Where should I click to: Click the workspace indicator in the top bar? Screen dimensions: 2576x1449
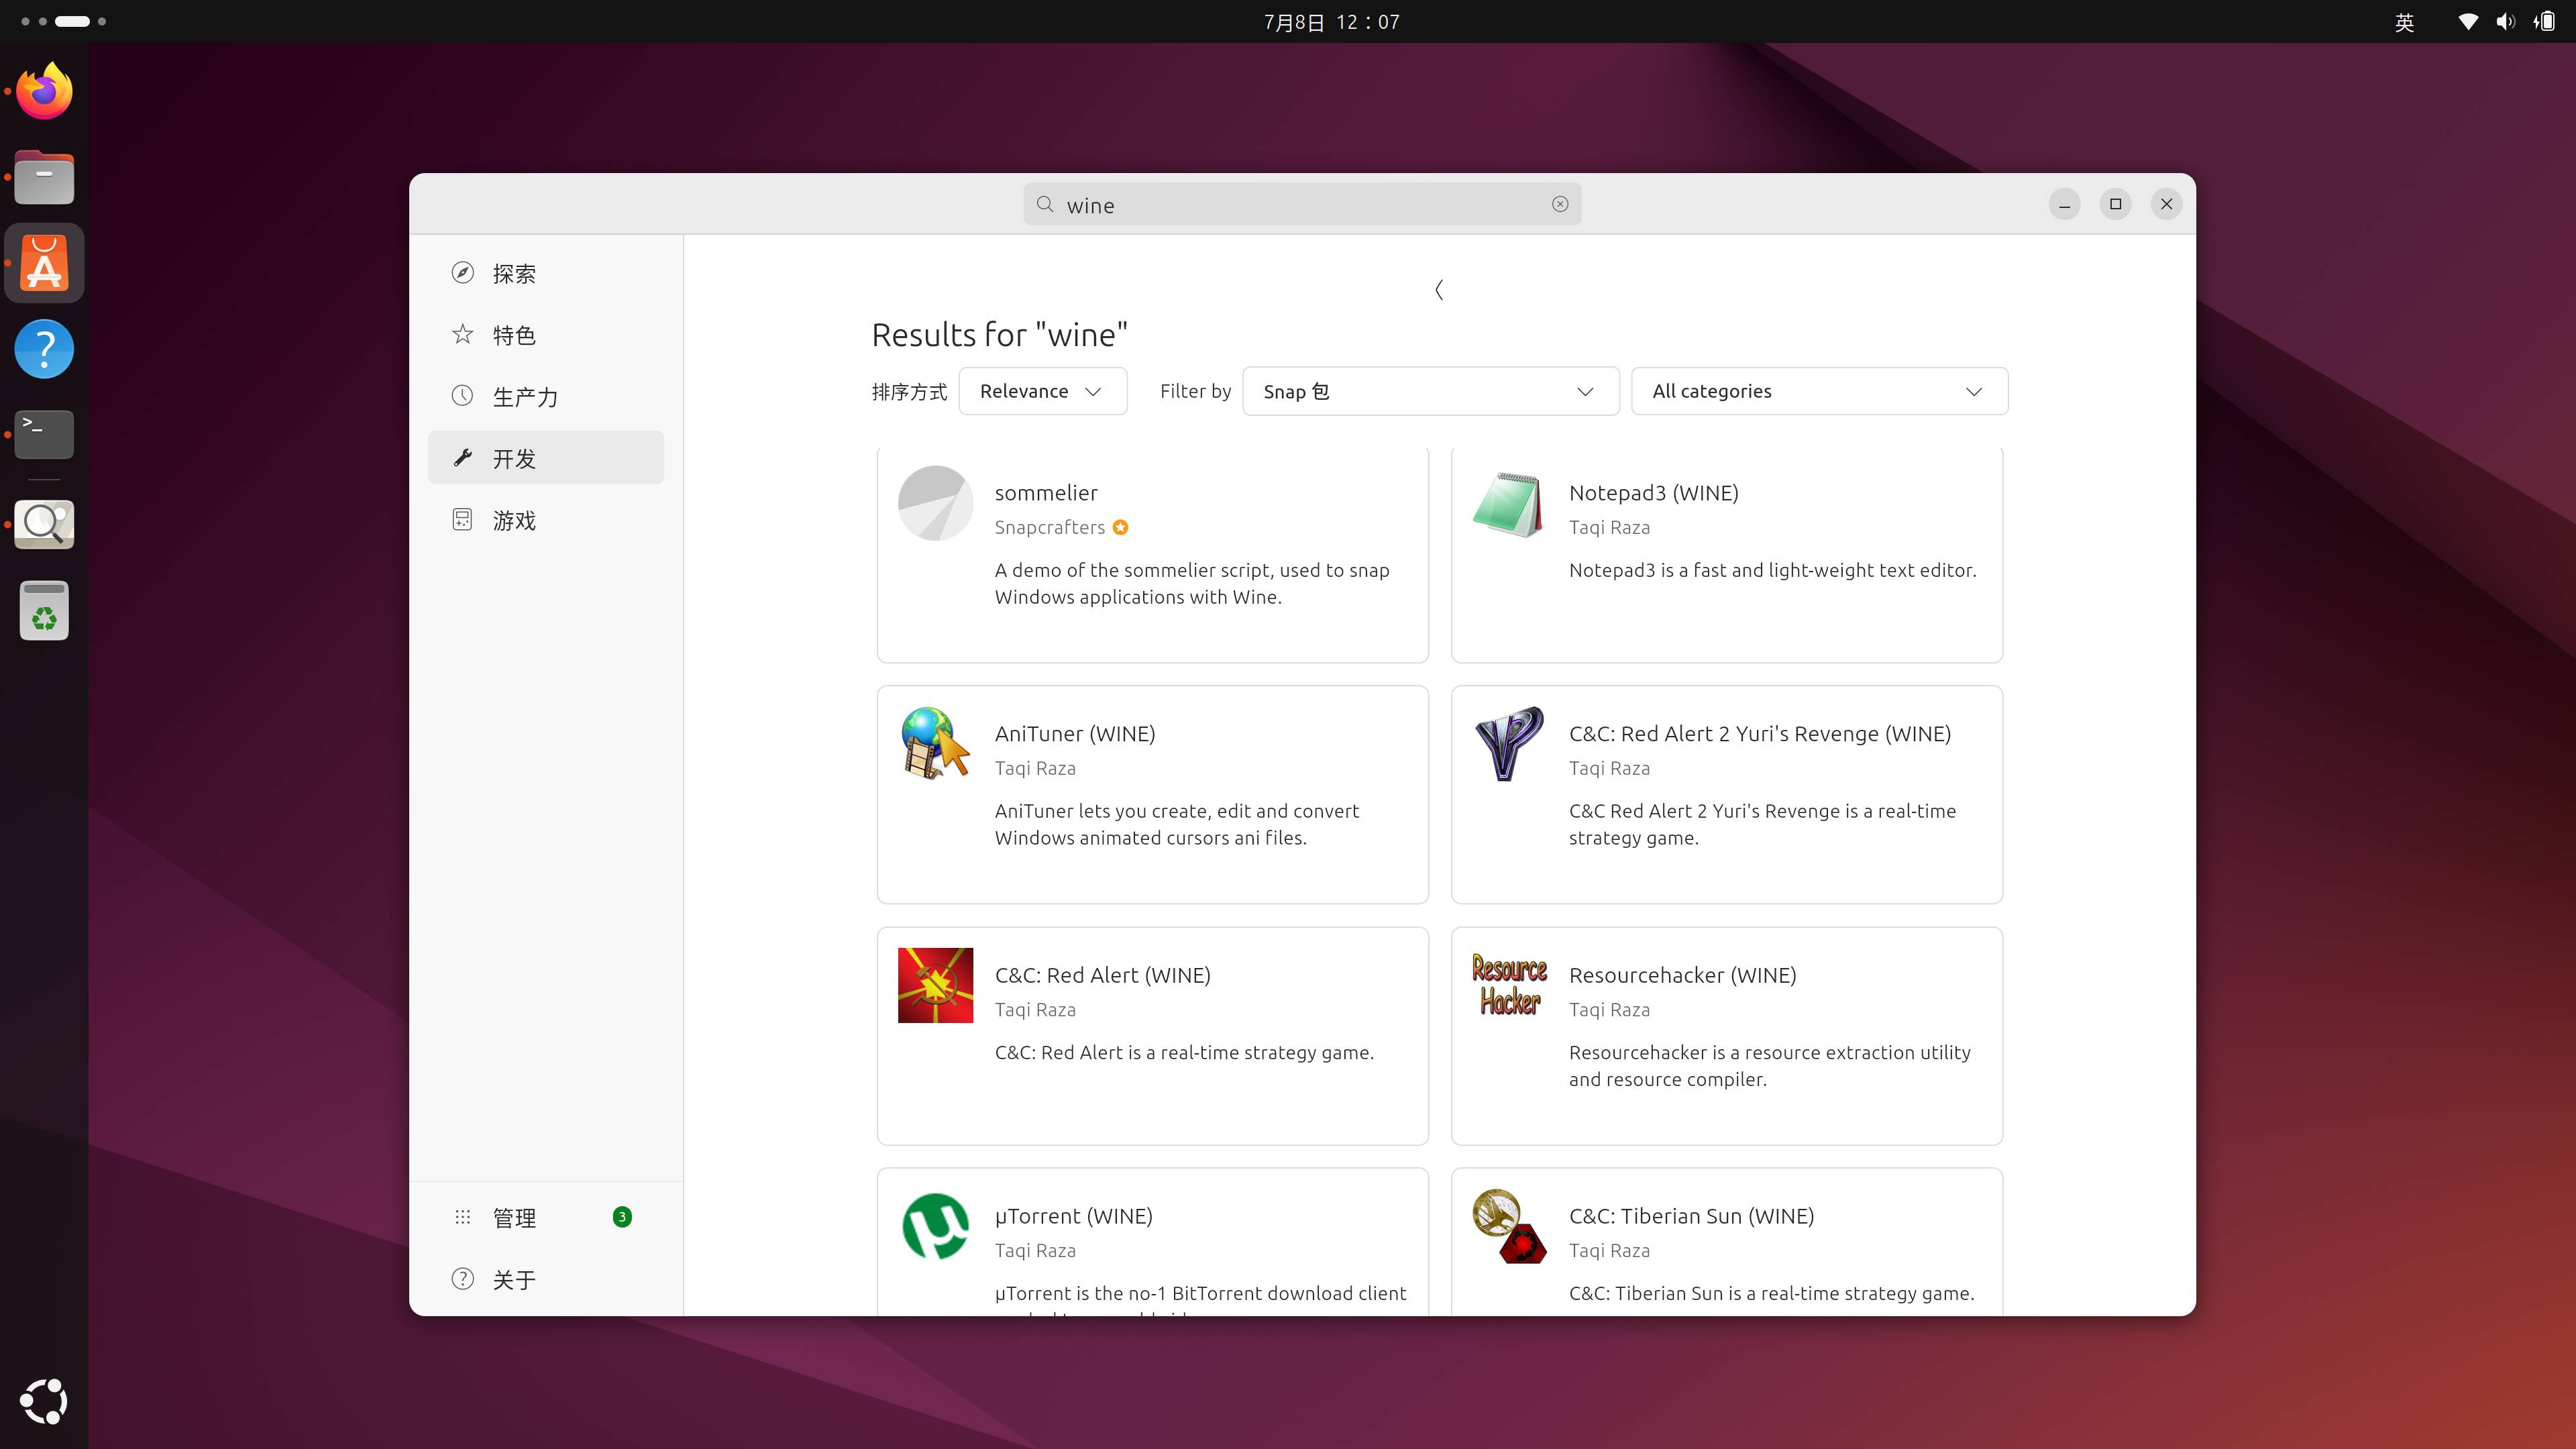click(x=63, y=21)
